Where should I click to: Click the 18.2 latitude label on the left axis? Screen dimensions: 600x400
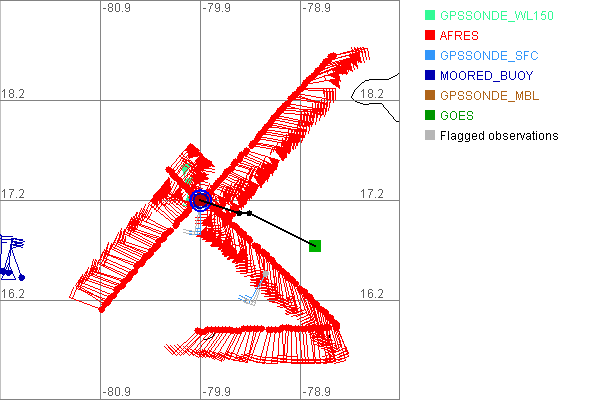[14, 93]
